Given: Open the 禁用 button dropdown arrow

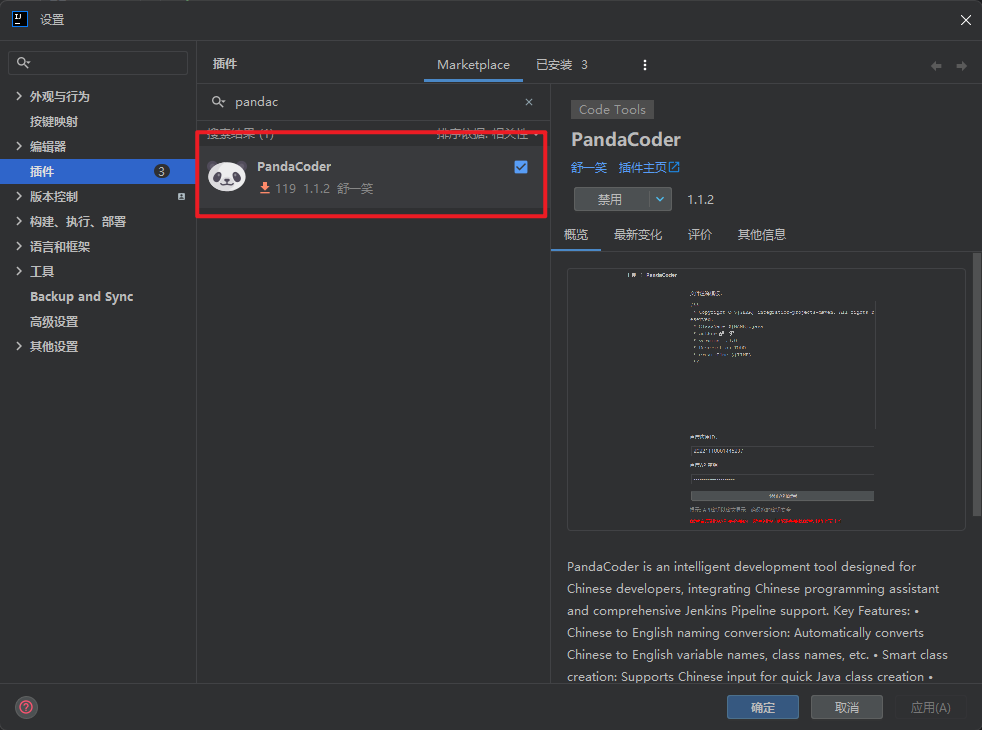Looking at the screenshot, I should tap(660, 199).
